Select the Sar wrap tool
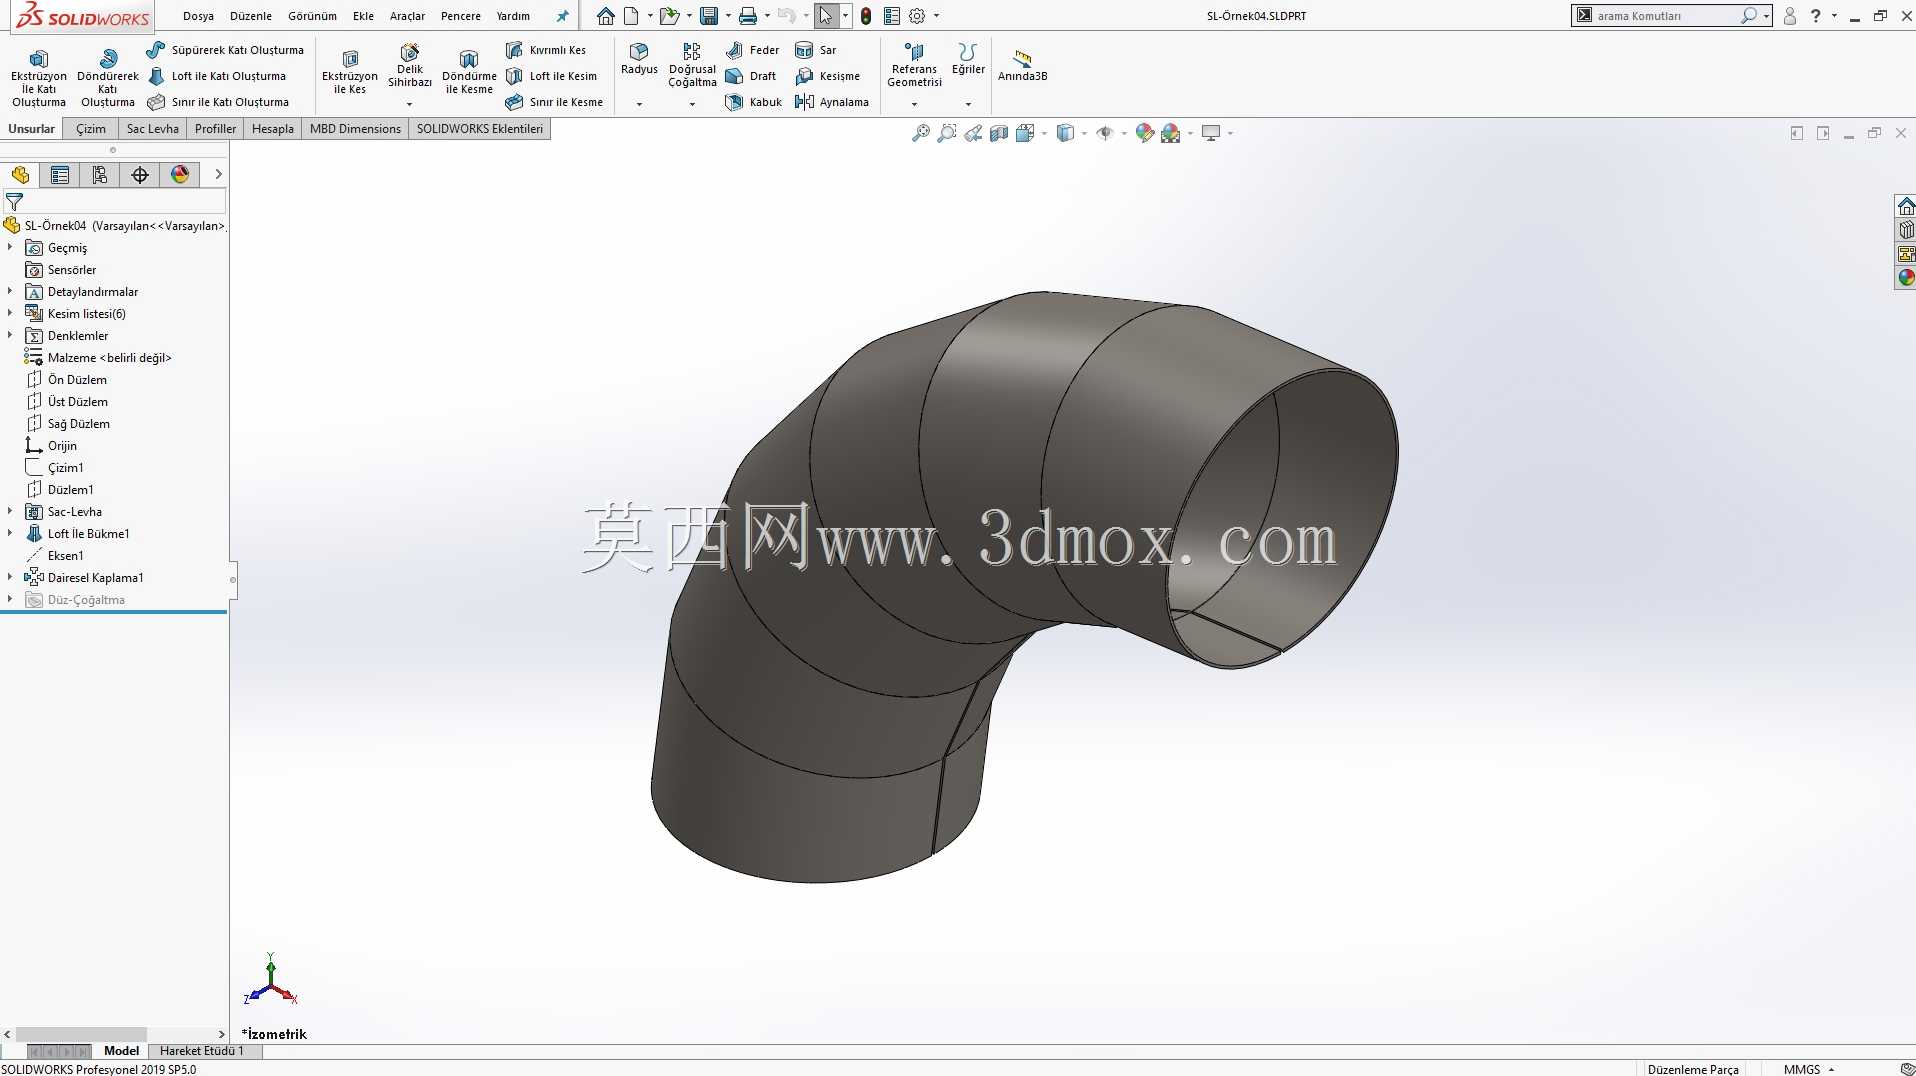 tap(816, 50)
